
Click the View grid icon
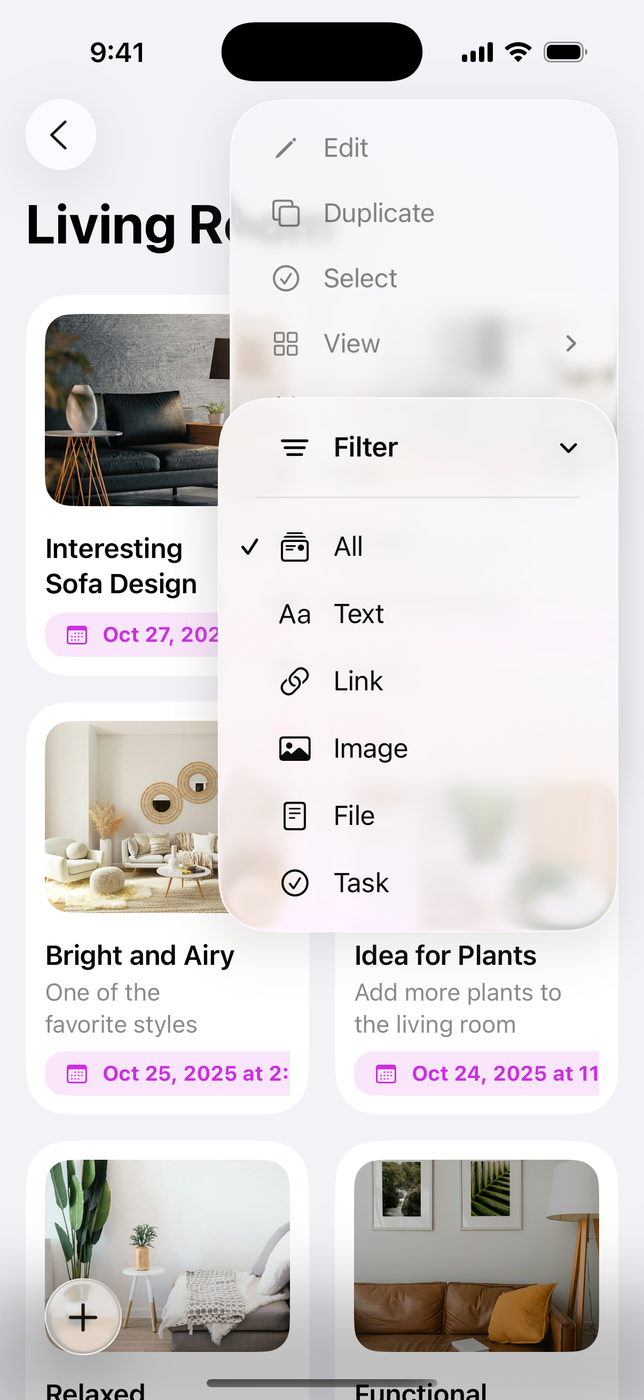pos(286,344)
